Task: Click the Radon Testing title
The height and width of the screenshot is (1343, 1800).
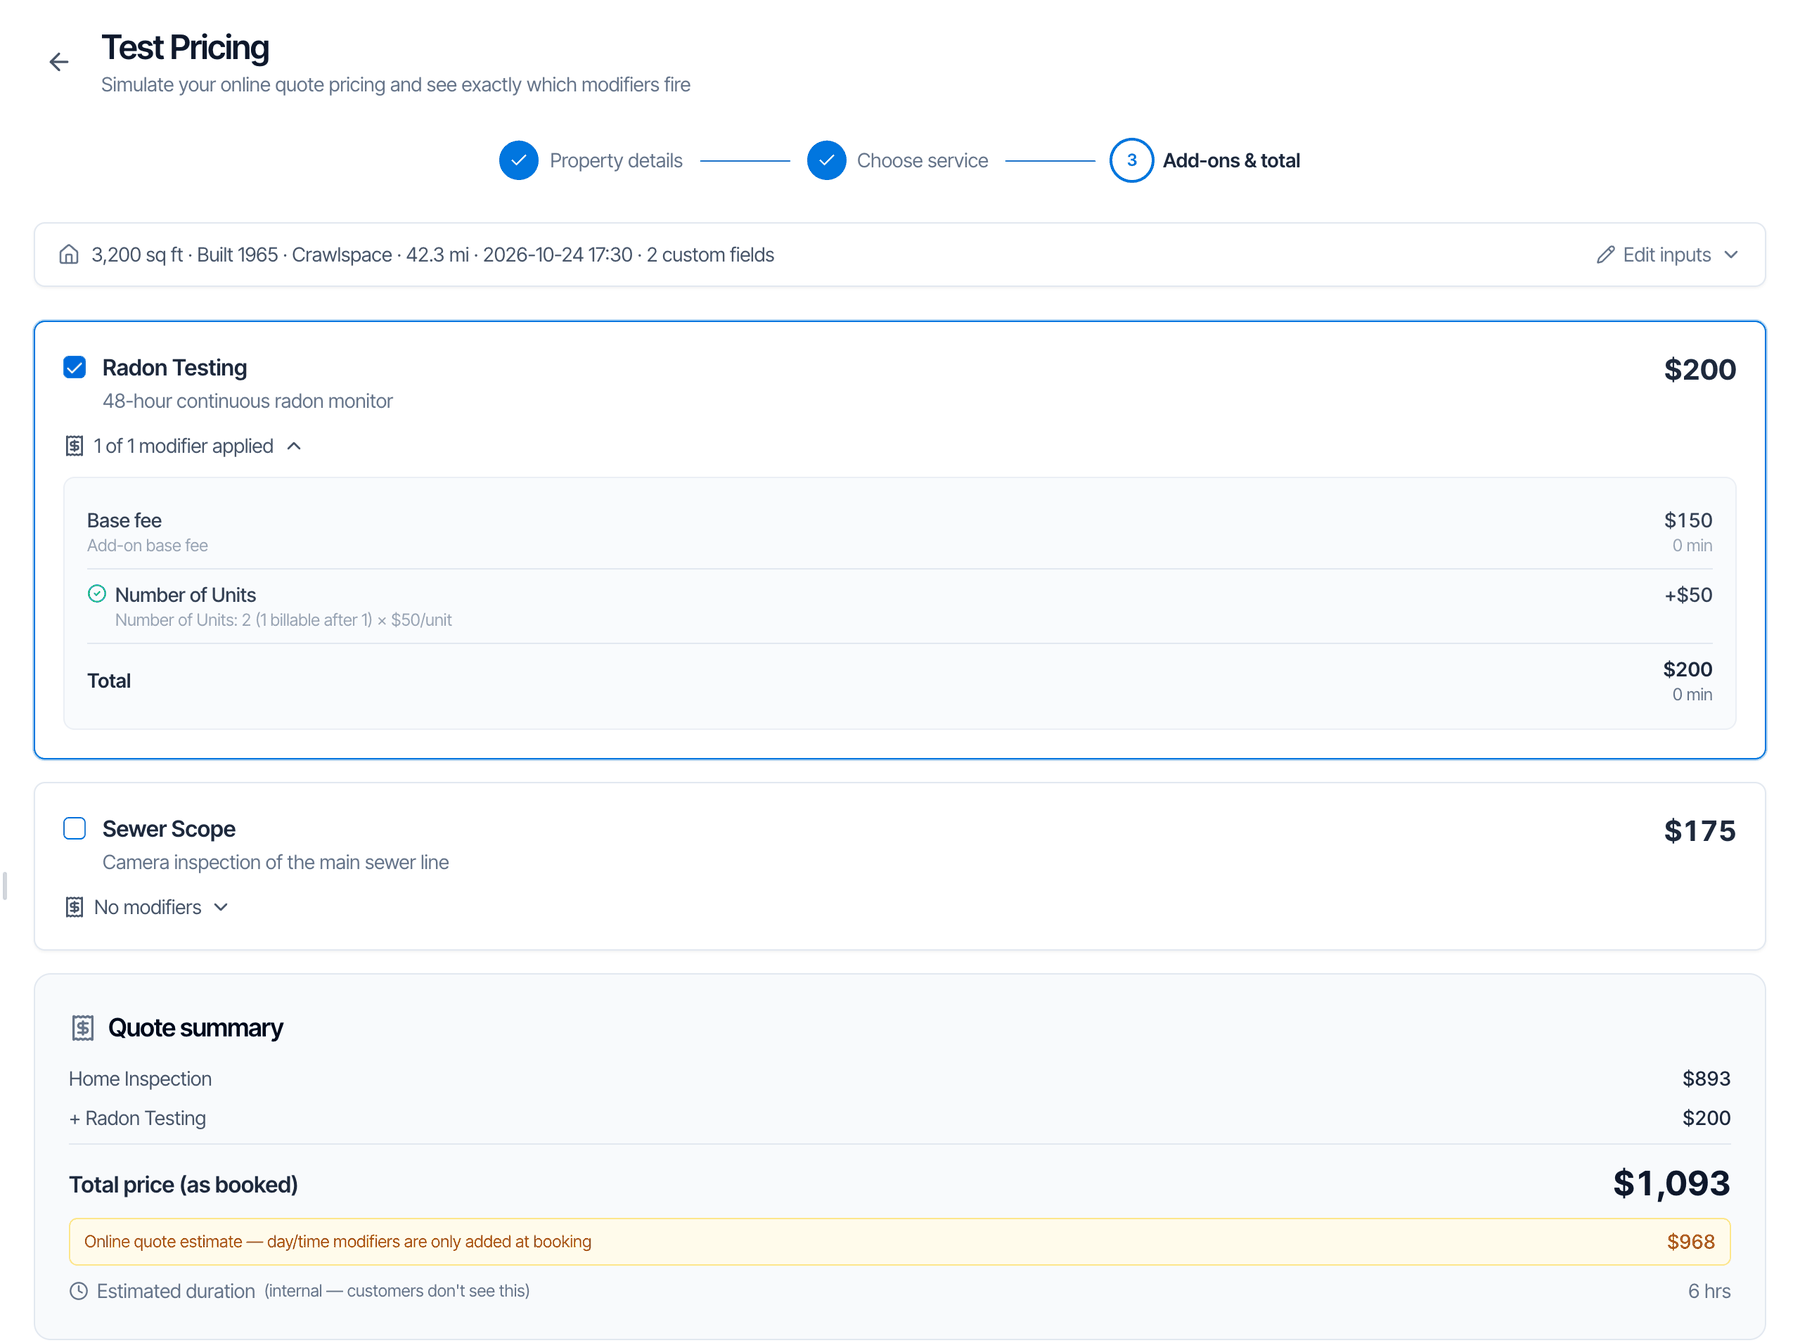Action: (x=175, y=368)
